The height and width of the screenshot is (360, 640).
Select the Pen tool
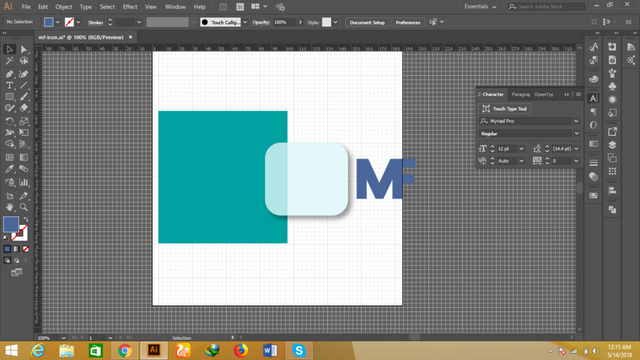click(9, 74)
